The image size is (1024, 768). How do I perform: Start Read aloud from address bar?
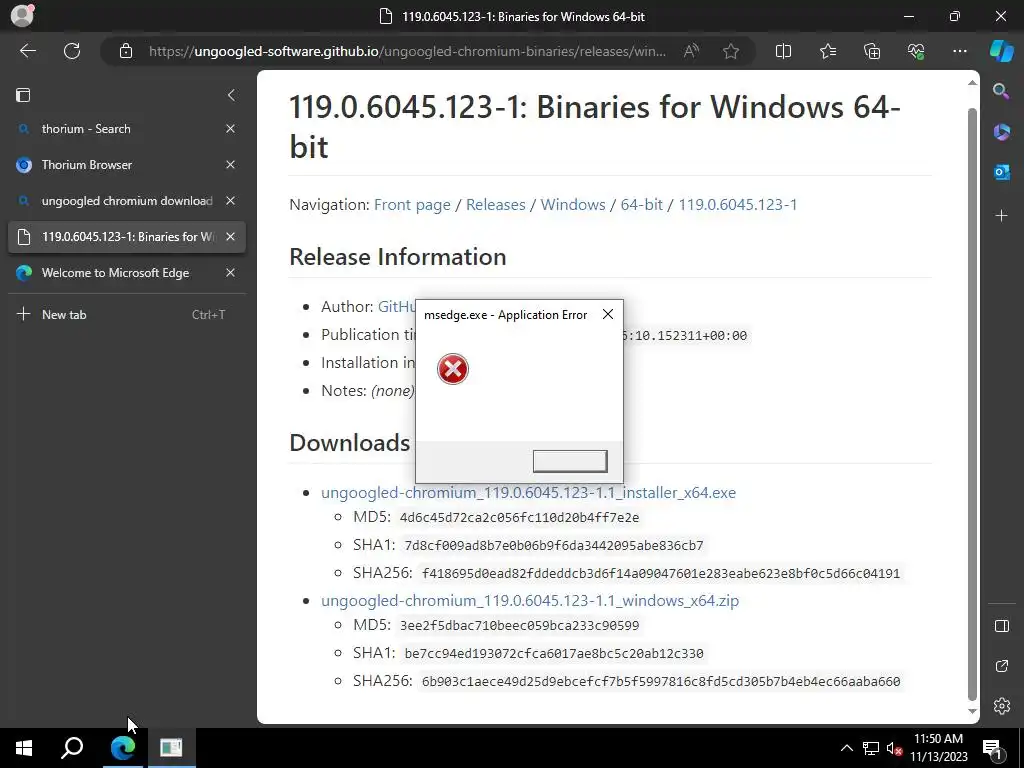click(691, 51)
